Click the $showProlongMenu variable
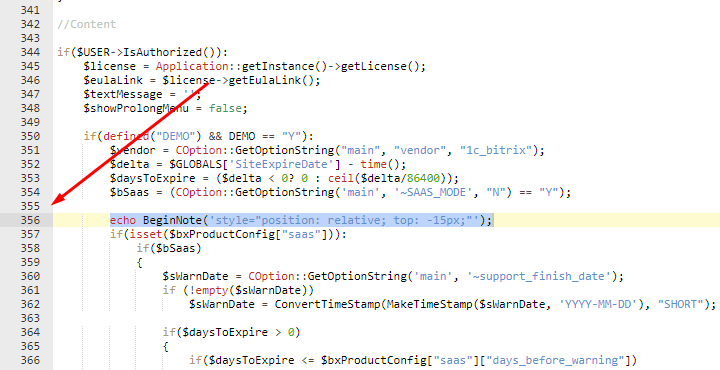Viewport: 720px width, 370px height. pos(136,108)
